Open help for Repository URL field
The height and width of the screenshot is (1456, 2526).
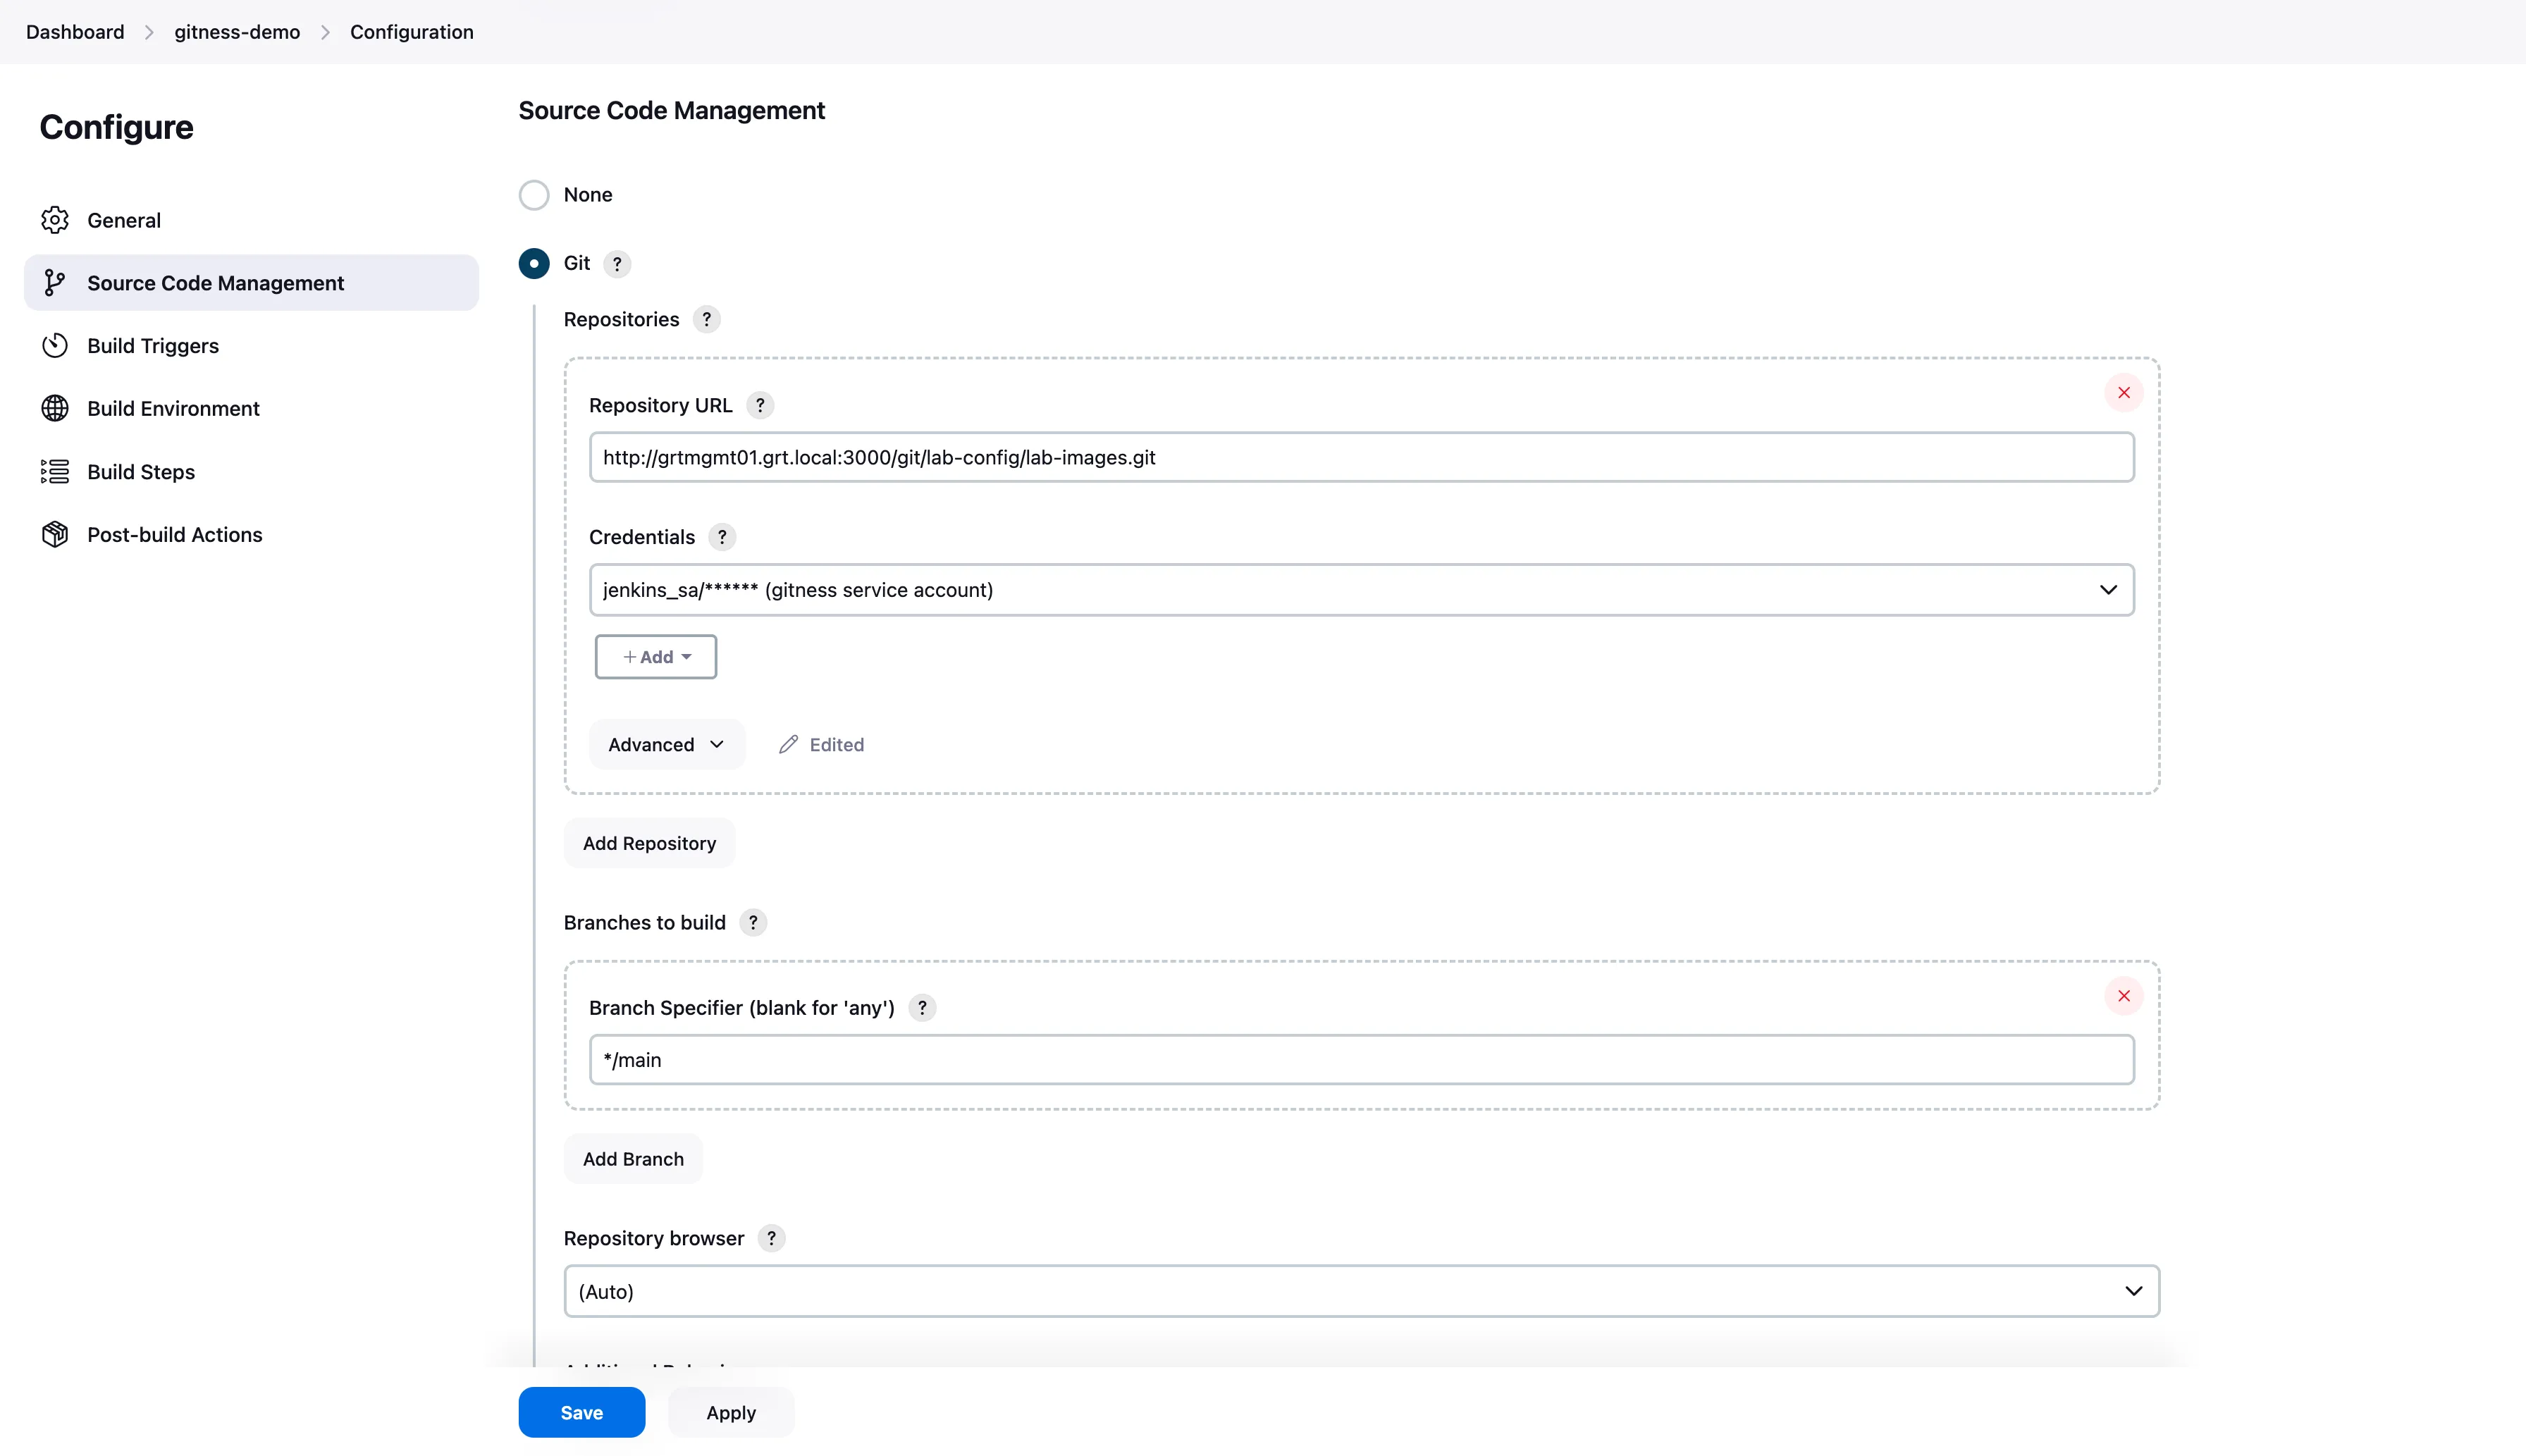click(x=760, y=405)
